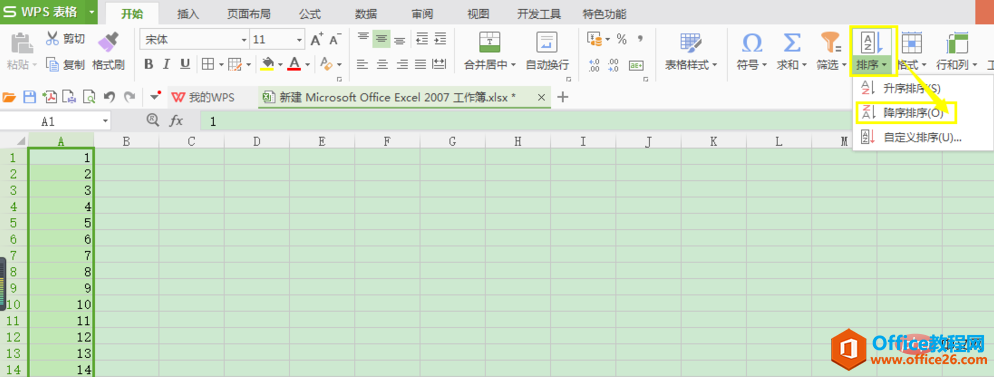Click the currency number format icon
The width and height of the screenshot is (994, 377).
click(x=595, y=39)
